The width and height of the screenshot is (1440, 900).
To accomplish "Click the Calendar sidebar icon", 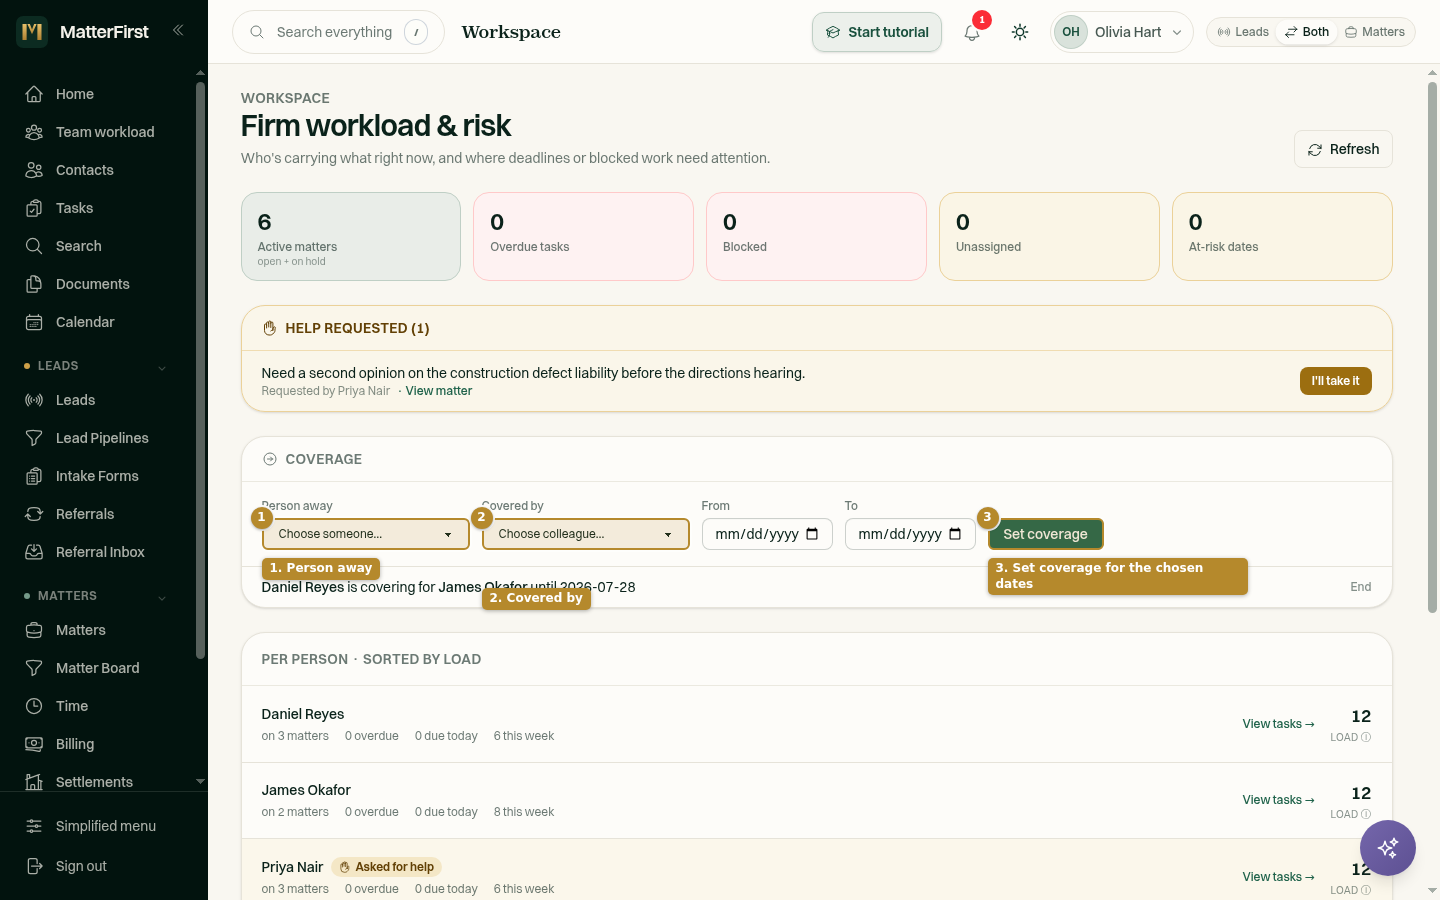I will tap(34, 322).
